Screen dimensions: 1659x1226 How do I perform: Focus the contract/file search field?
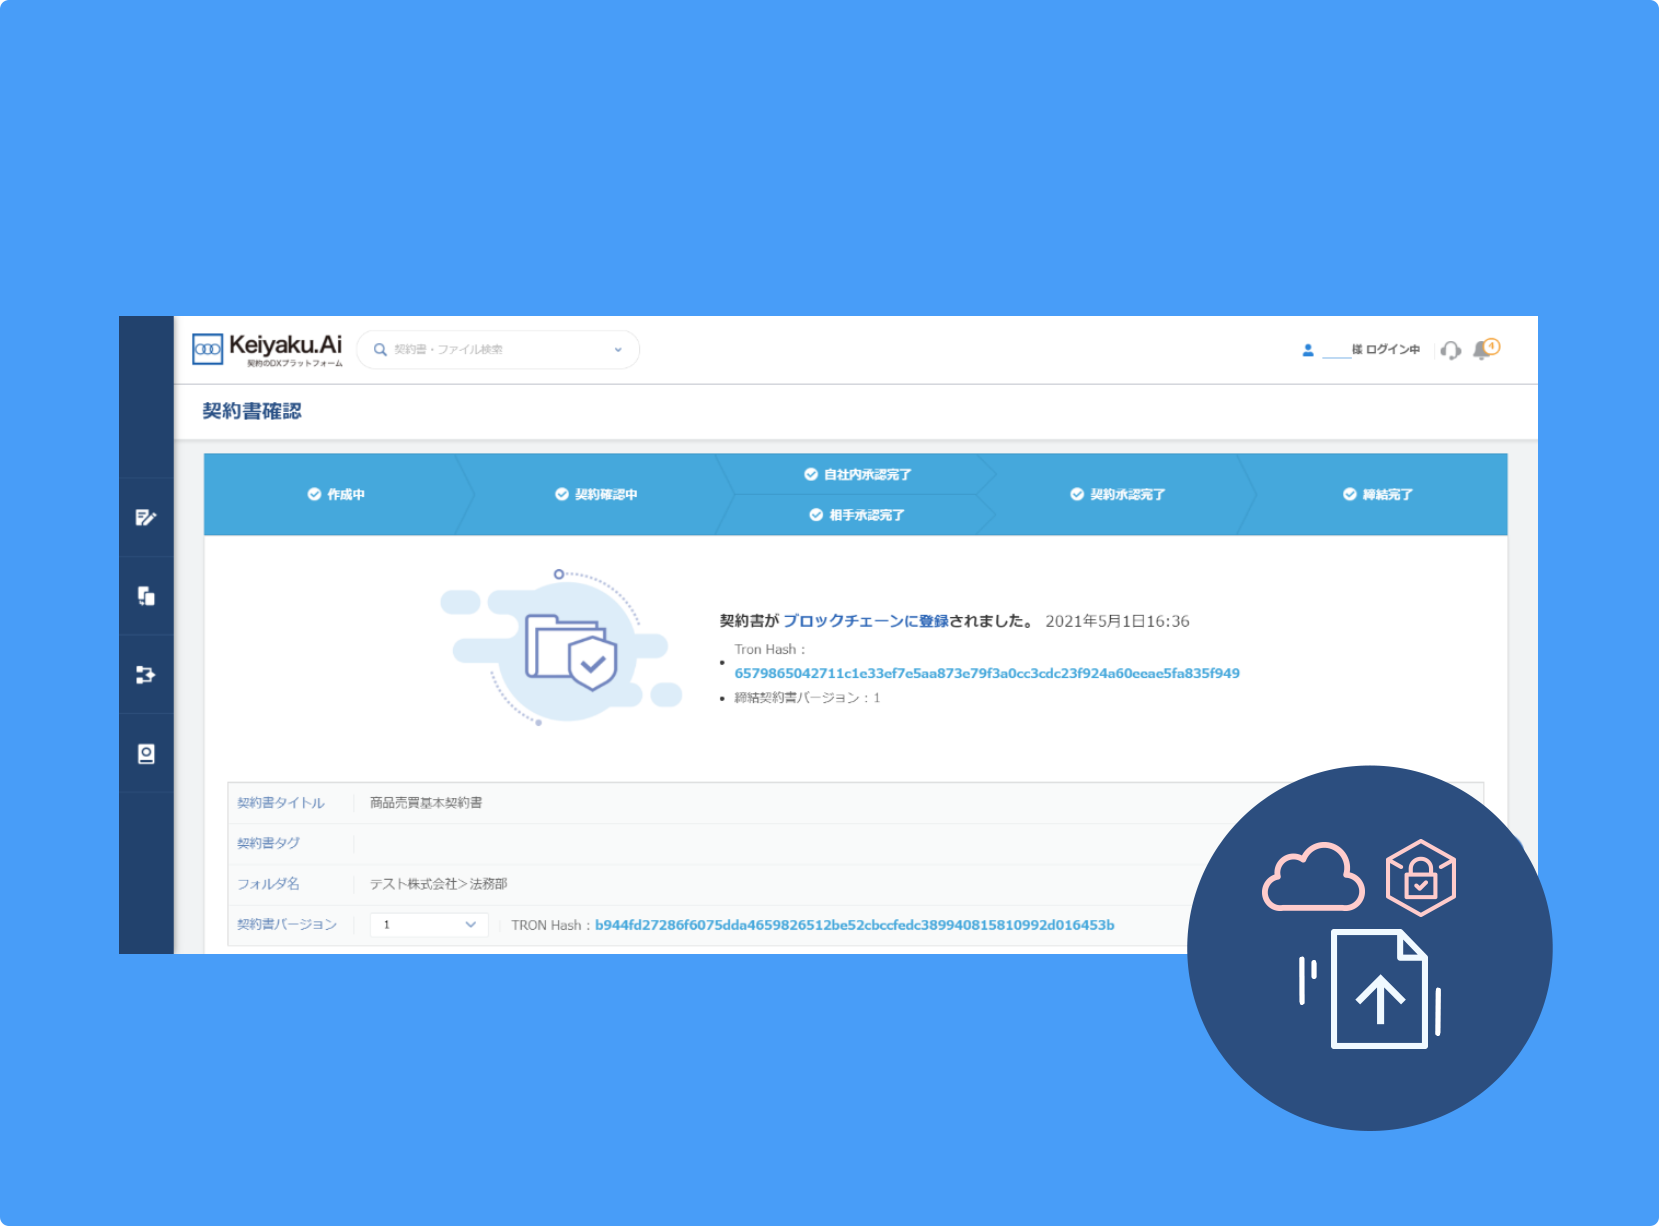point(498,350)
